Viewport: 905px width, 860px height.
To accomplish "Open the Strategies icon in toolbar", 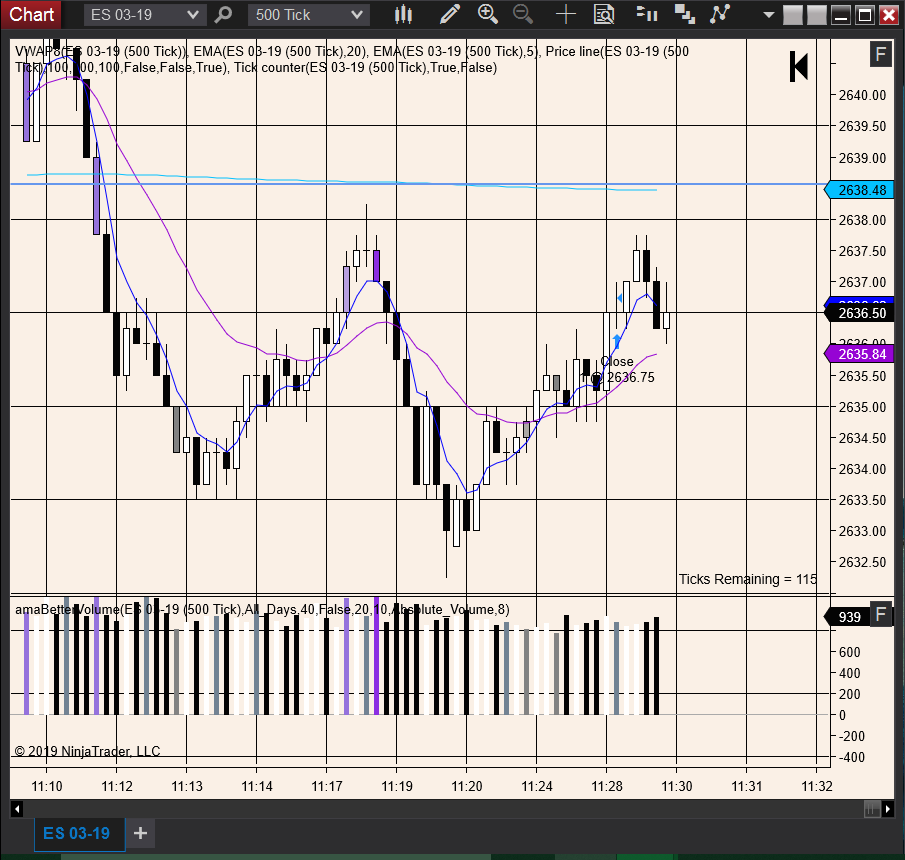I will click(720, 14).
